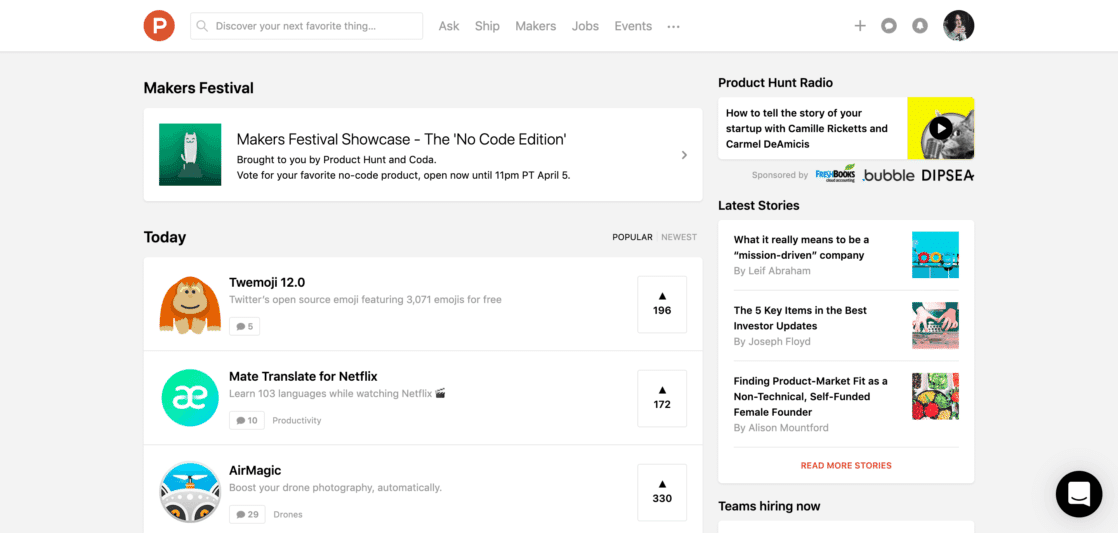The width and height of the screenshot is (1118, 533).
Task: Open the notifications bell icon
Action: click(x=920, y=26)
